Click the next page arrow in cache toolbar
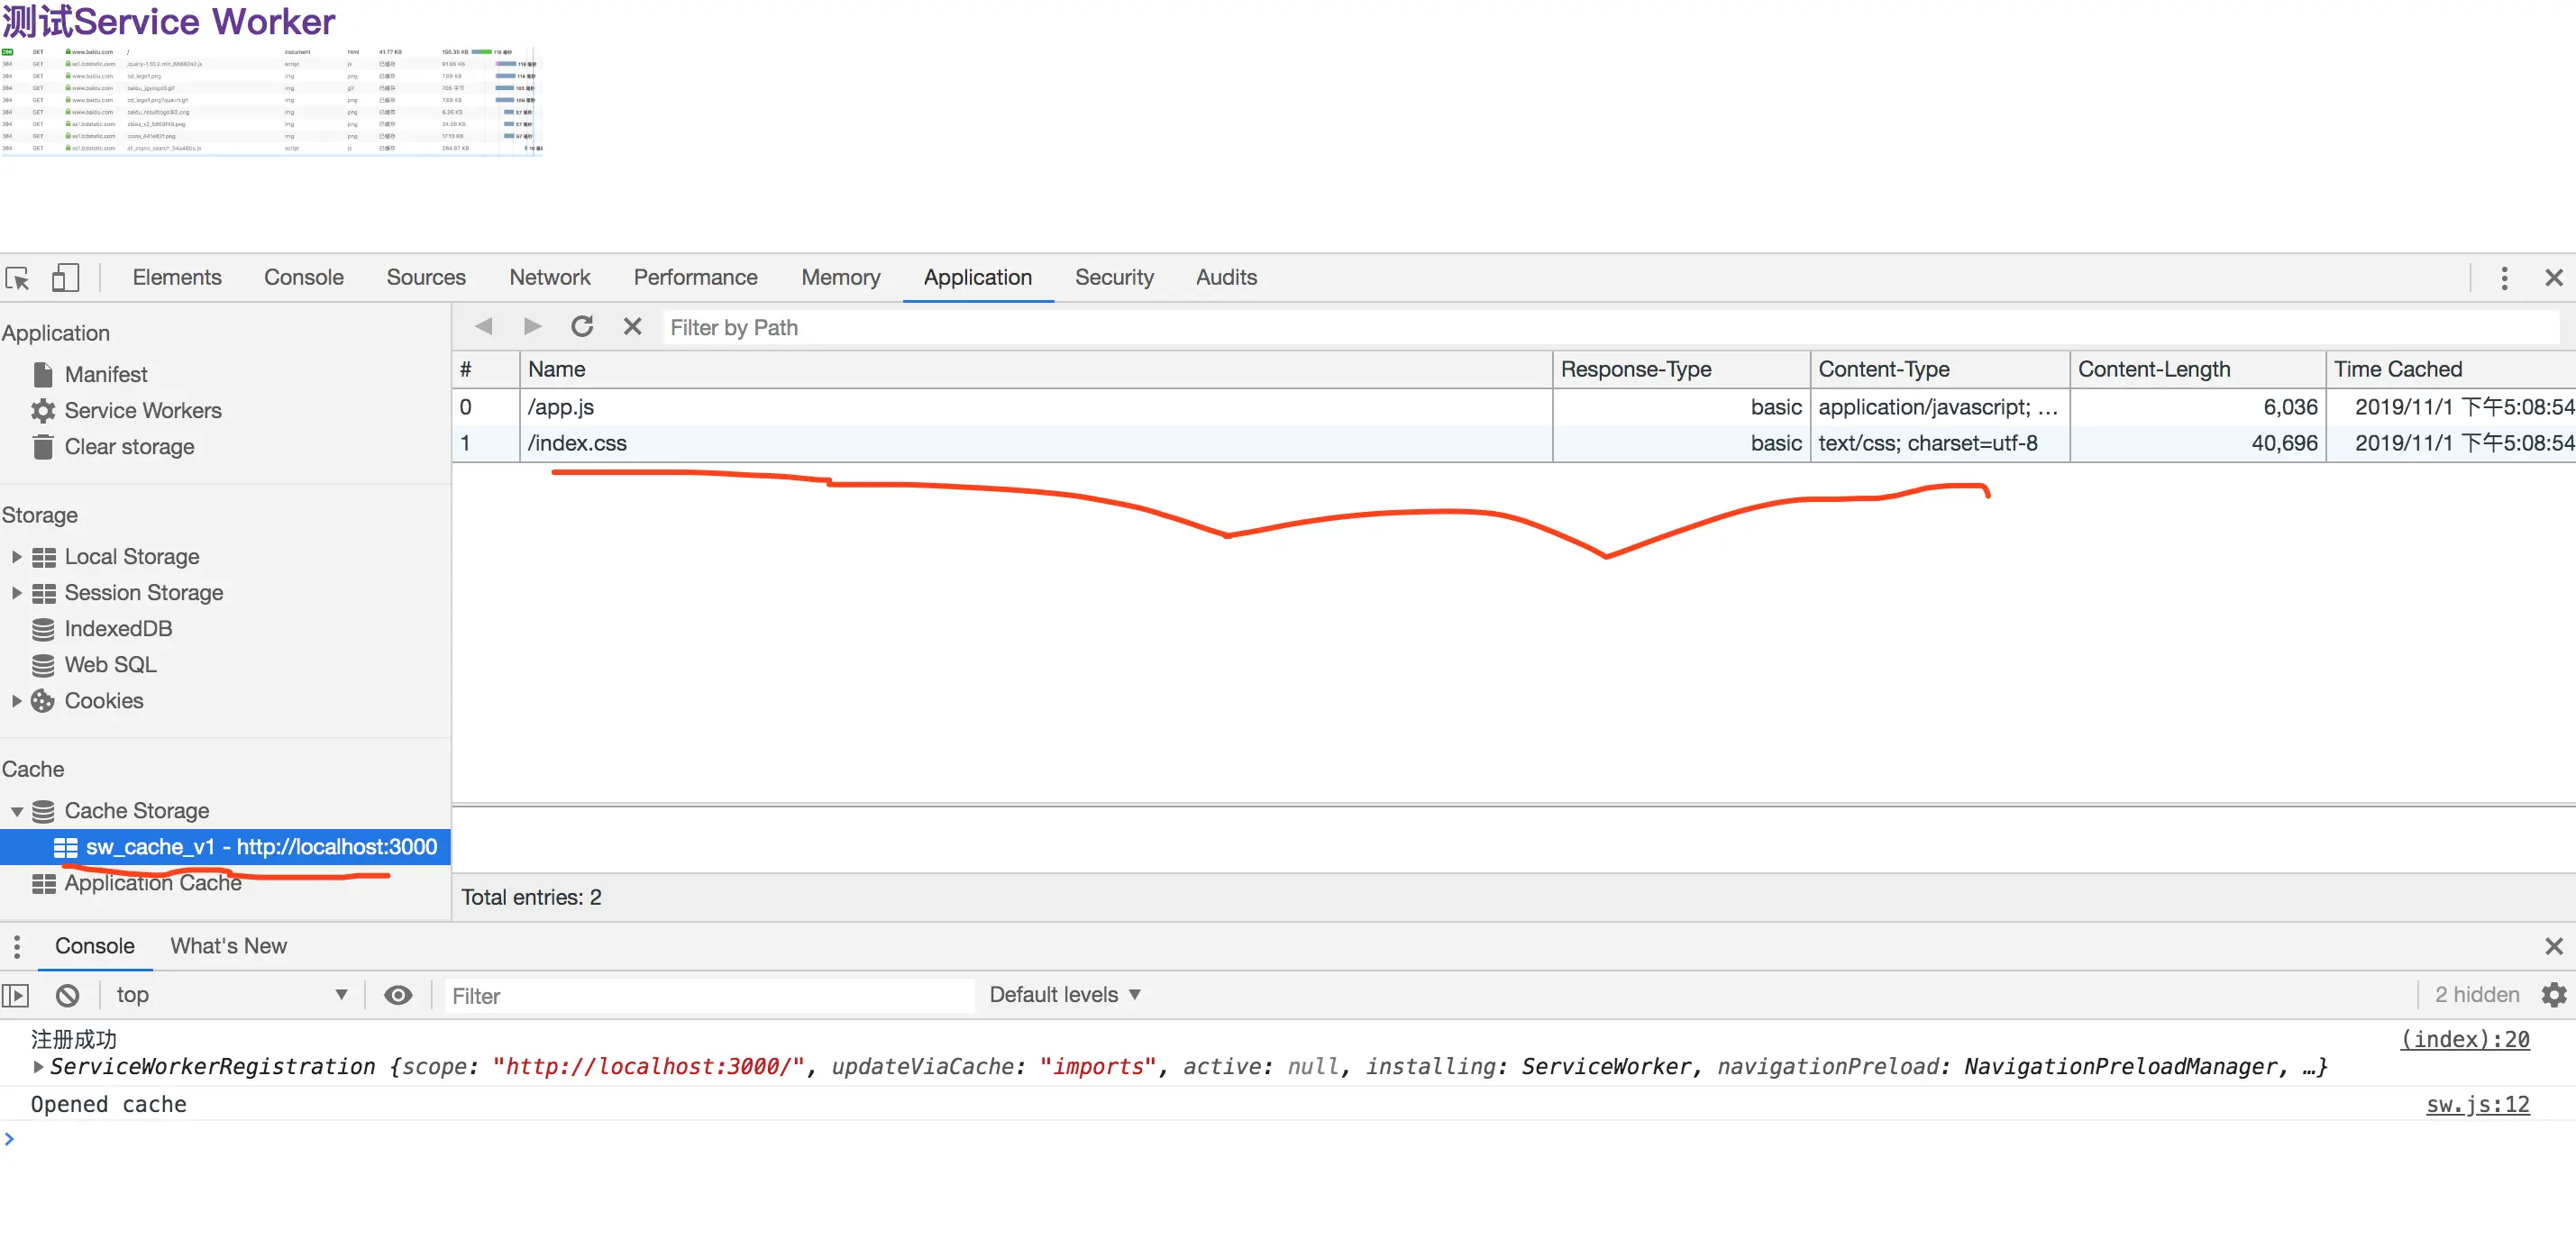The height and width of the screenshot is (1249, 2576). (x=533, y=327)
